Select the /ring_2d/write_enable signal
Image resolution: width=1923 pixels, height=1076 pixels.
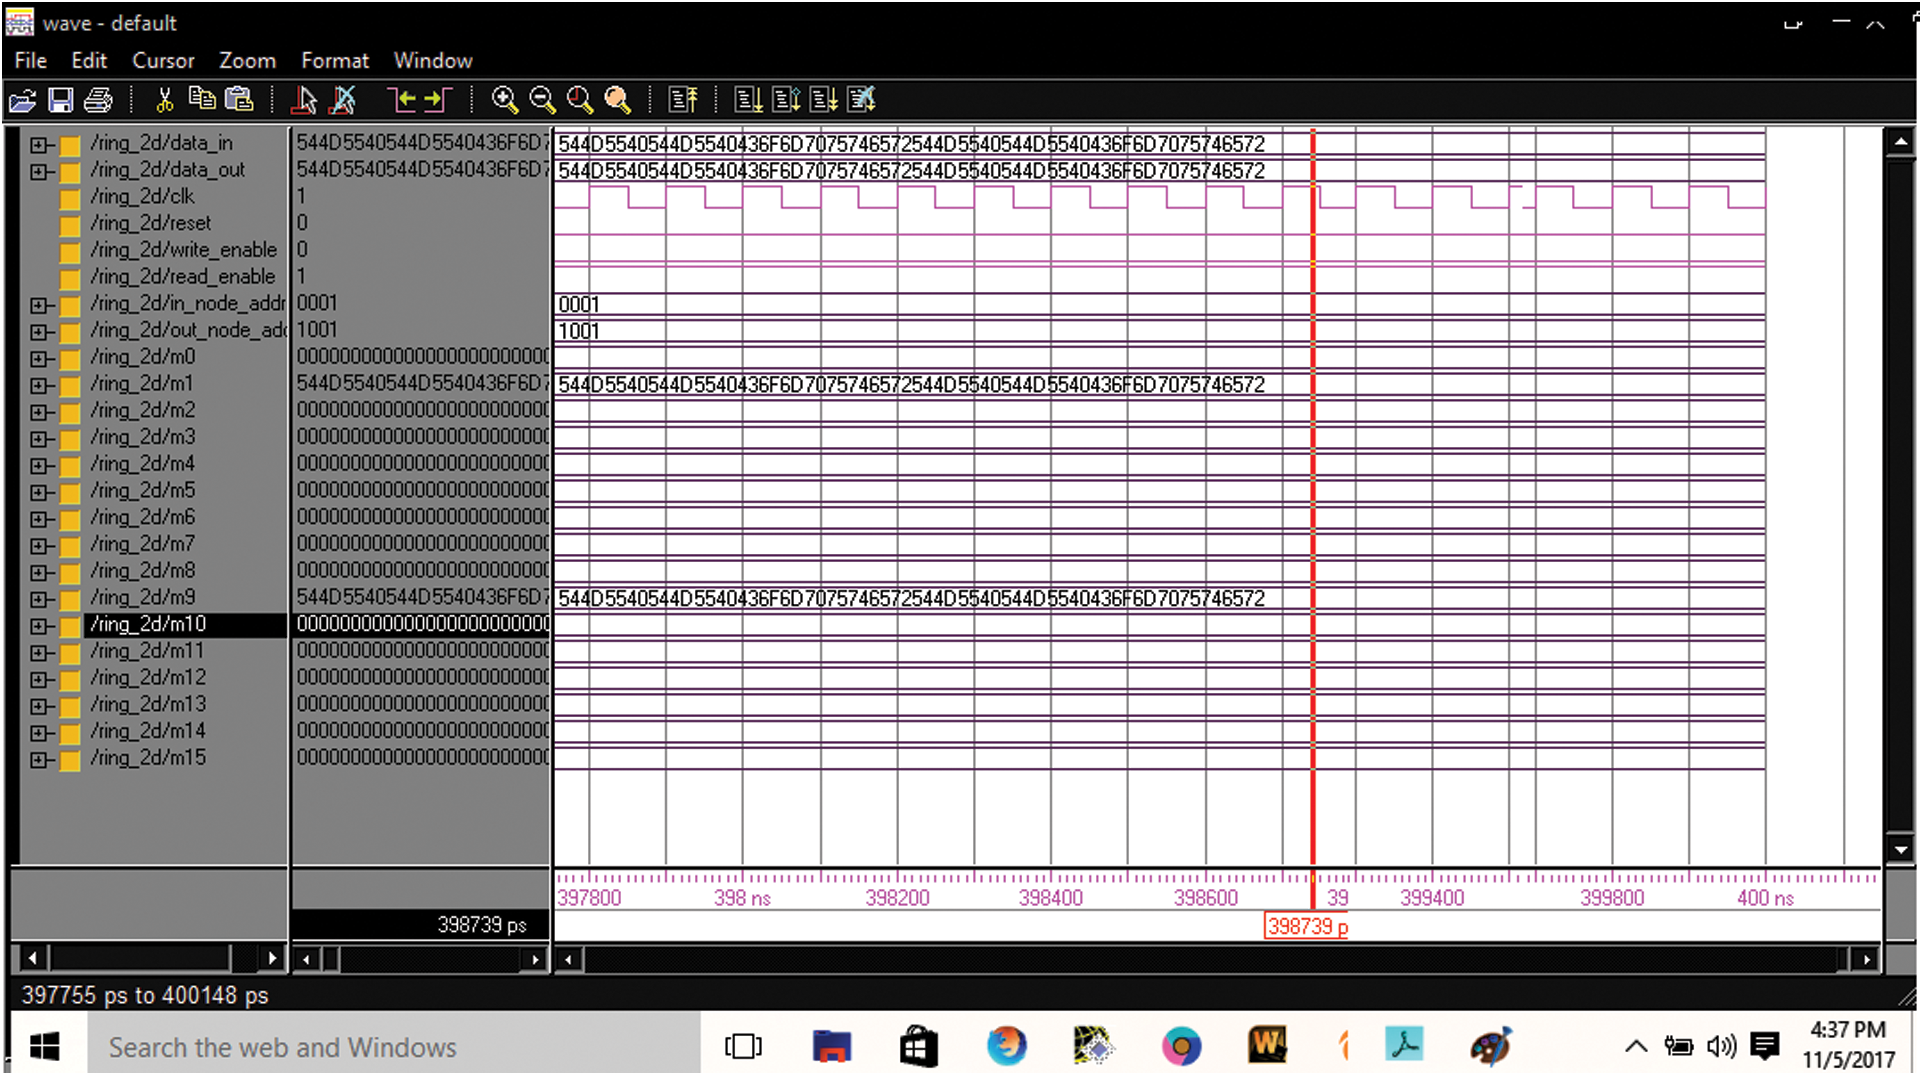[183, 250]
